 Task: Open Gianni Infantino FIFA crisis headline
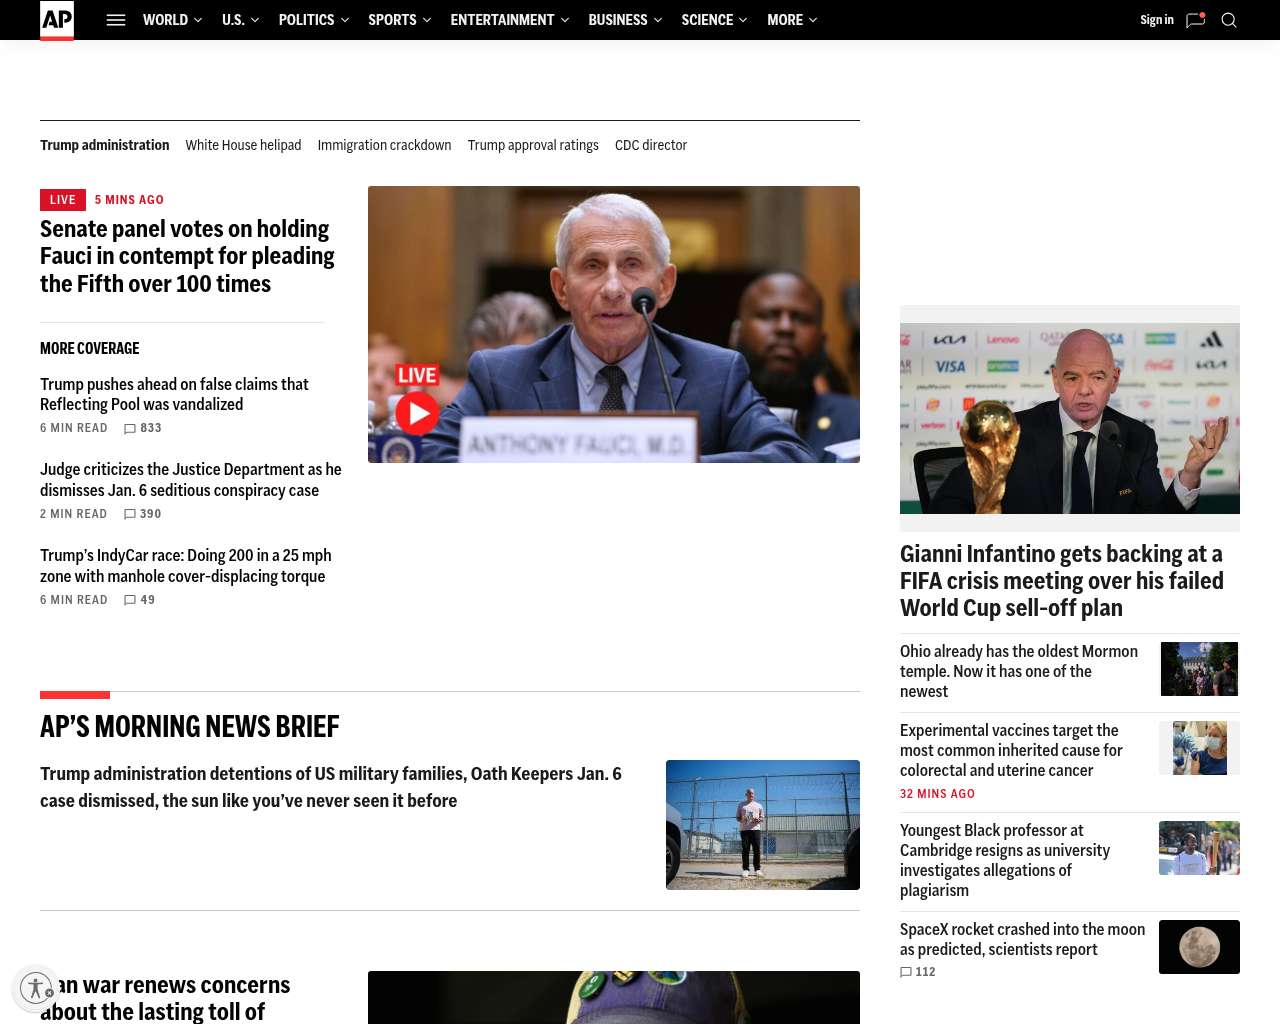(1062, 581)
